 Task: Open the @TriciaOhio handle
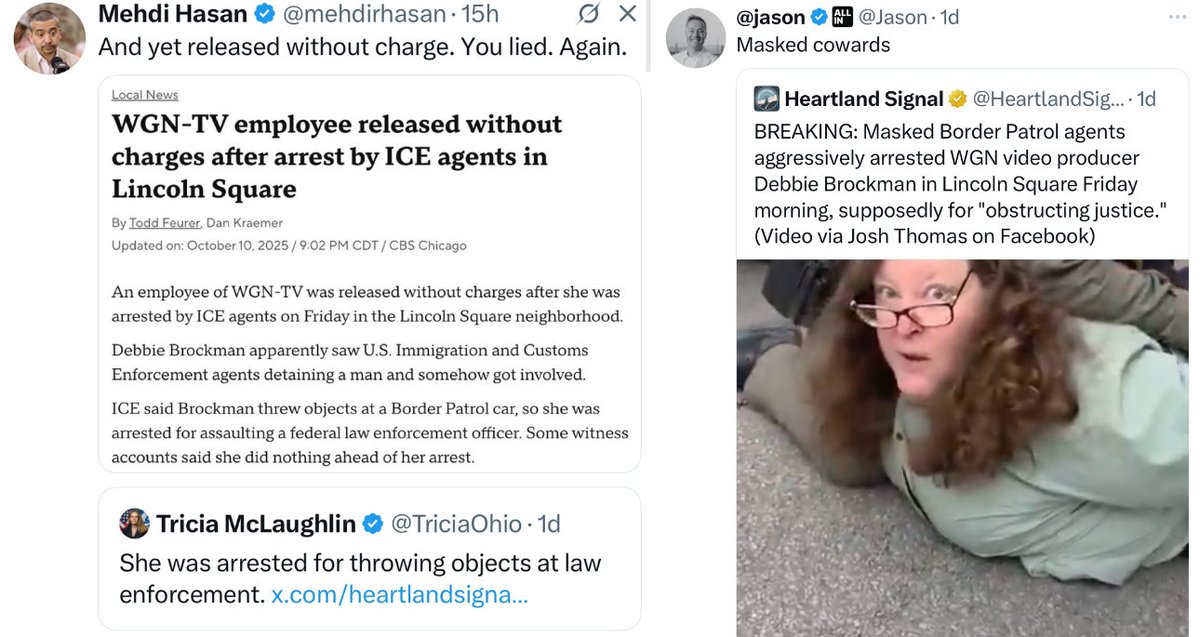[x=456, y=523]
